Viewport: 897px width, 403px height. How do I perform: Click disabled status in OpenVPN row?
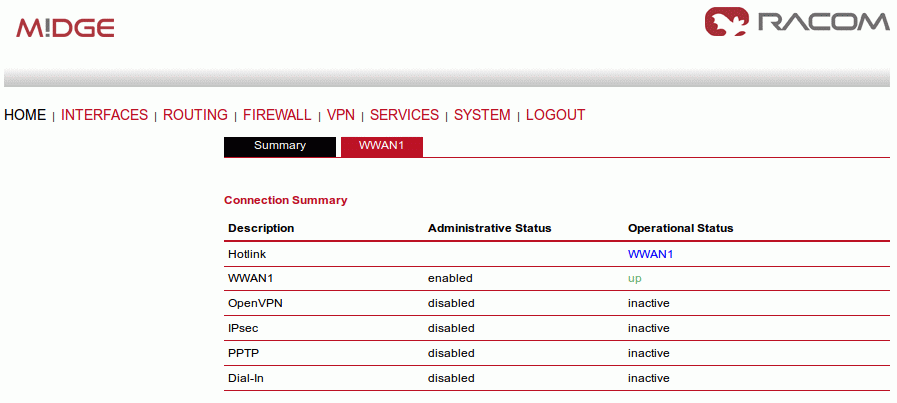click(451, 303)
